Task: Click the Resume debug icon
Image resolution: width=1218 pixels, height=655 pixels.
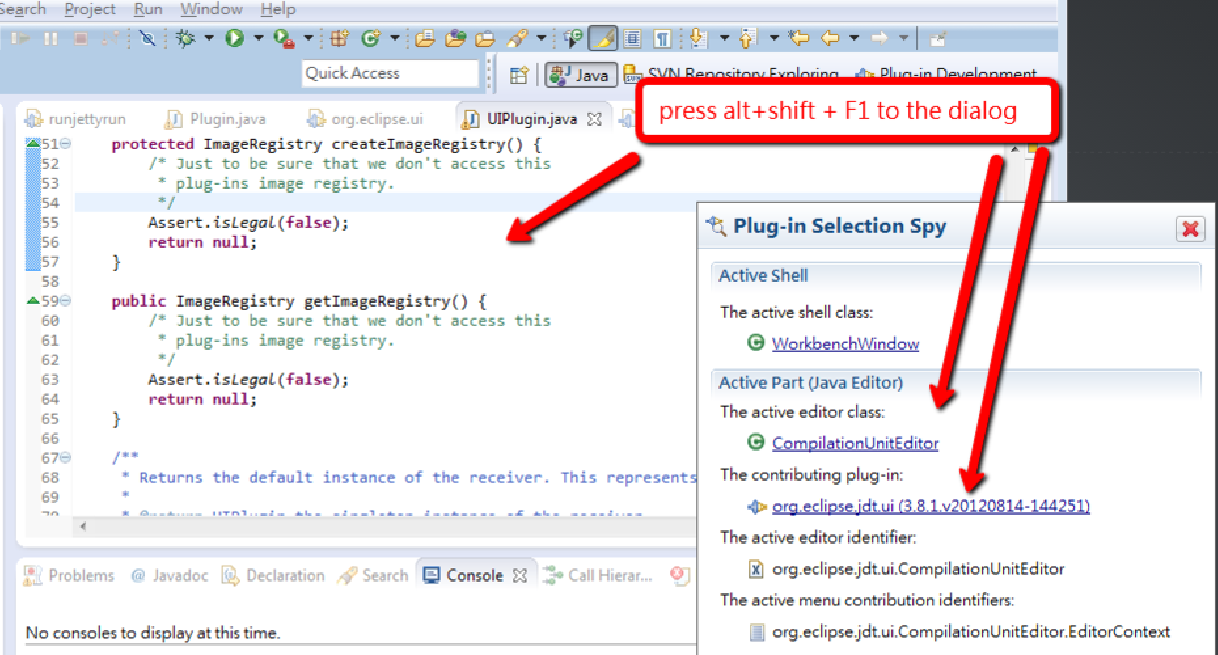Action: [x=20, y=39]
